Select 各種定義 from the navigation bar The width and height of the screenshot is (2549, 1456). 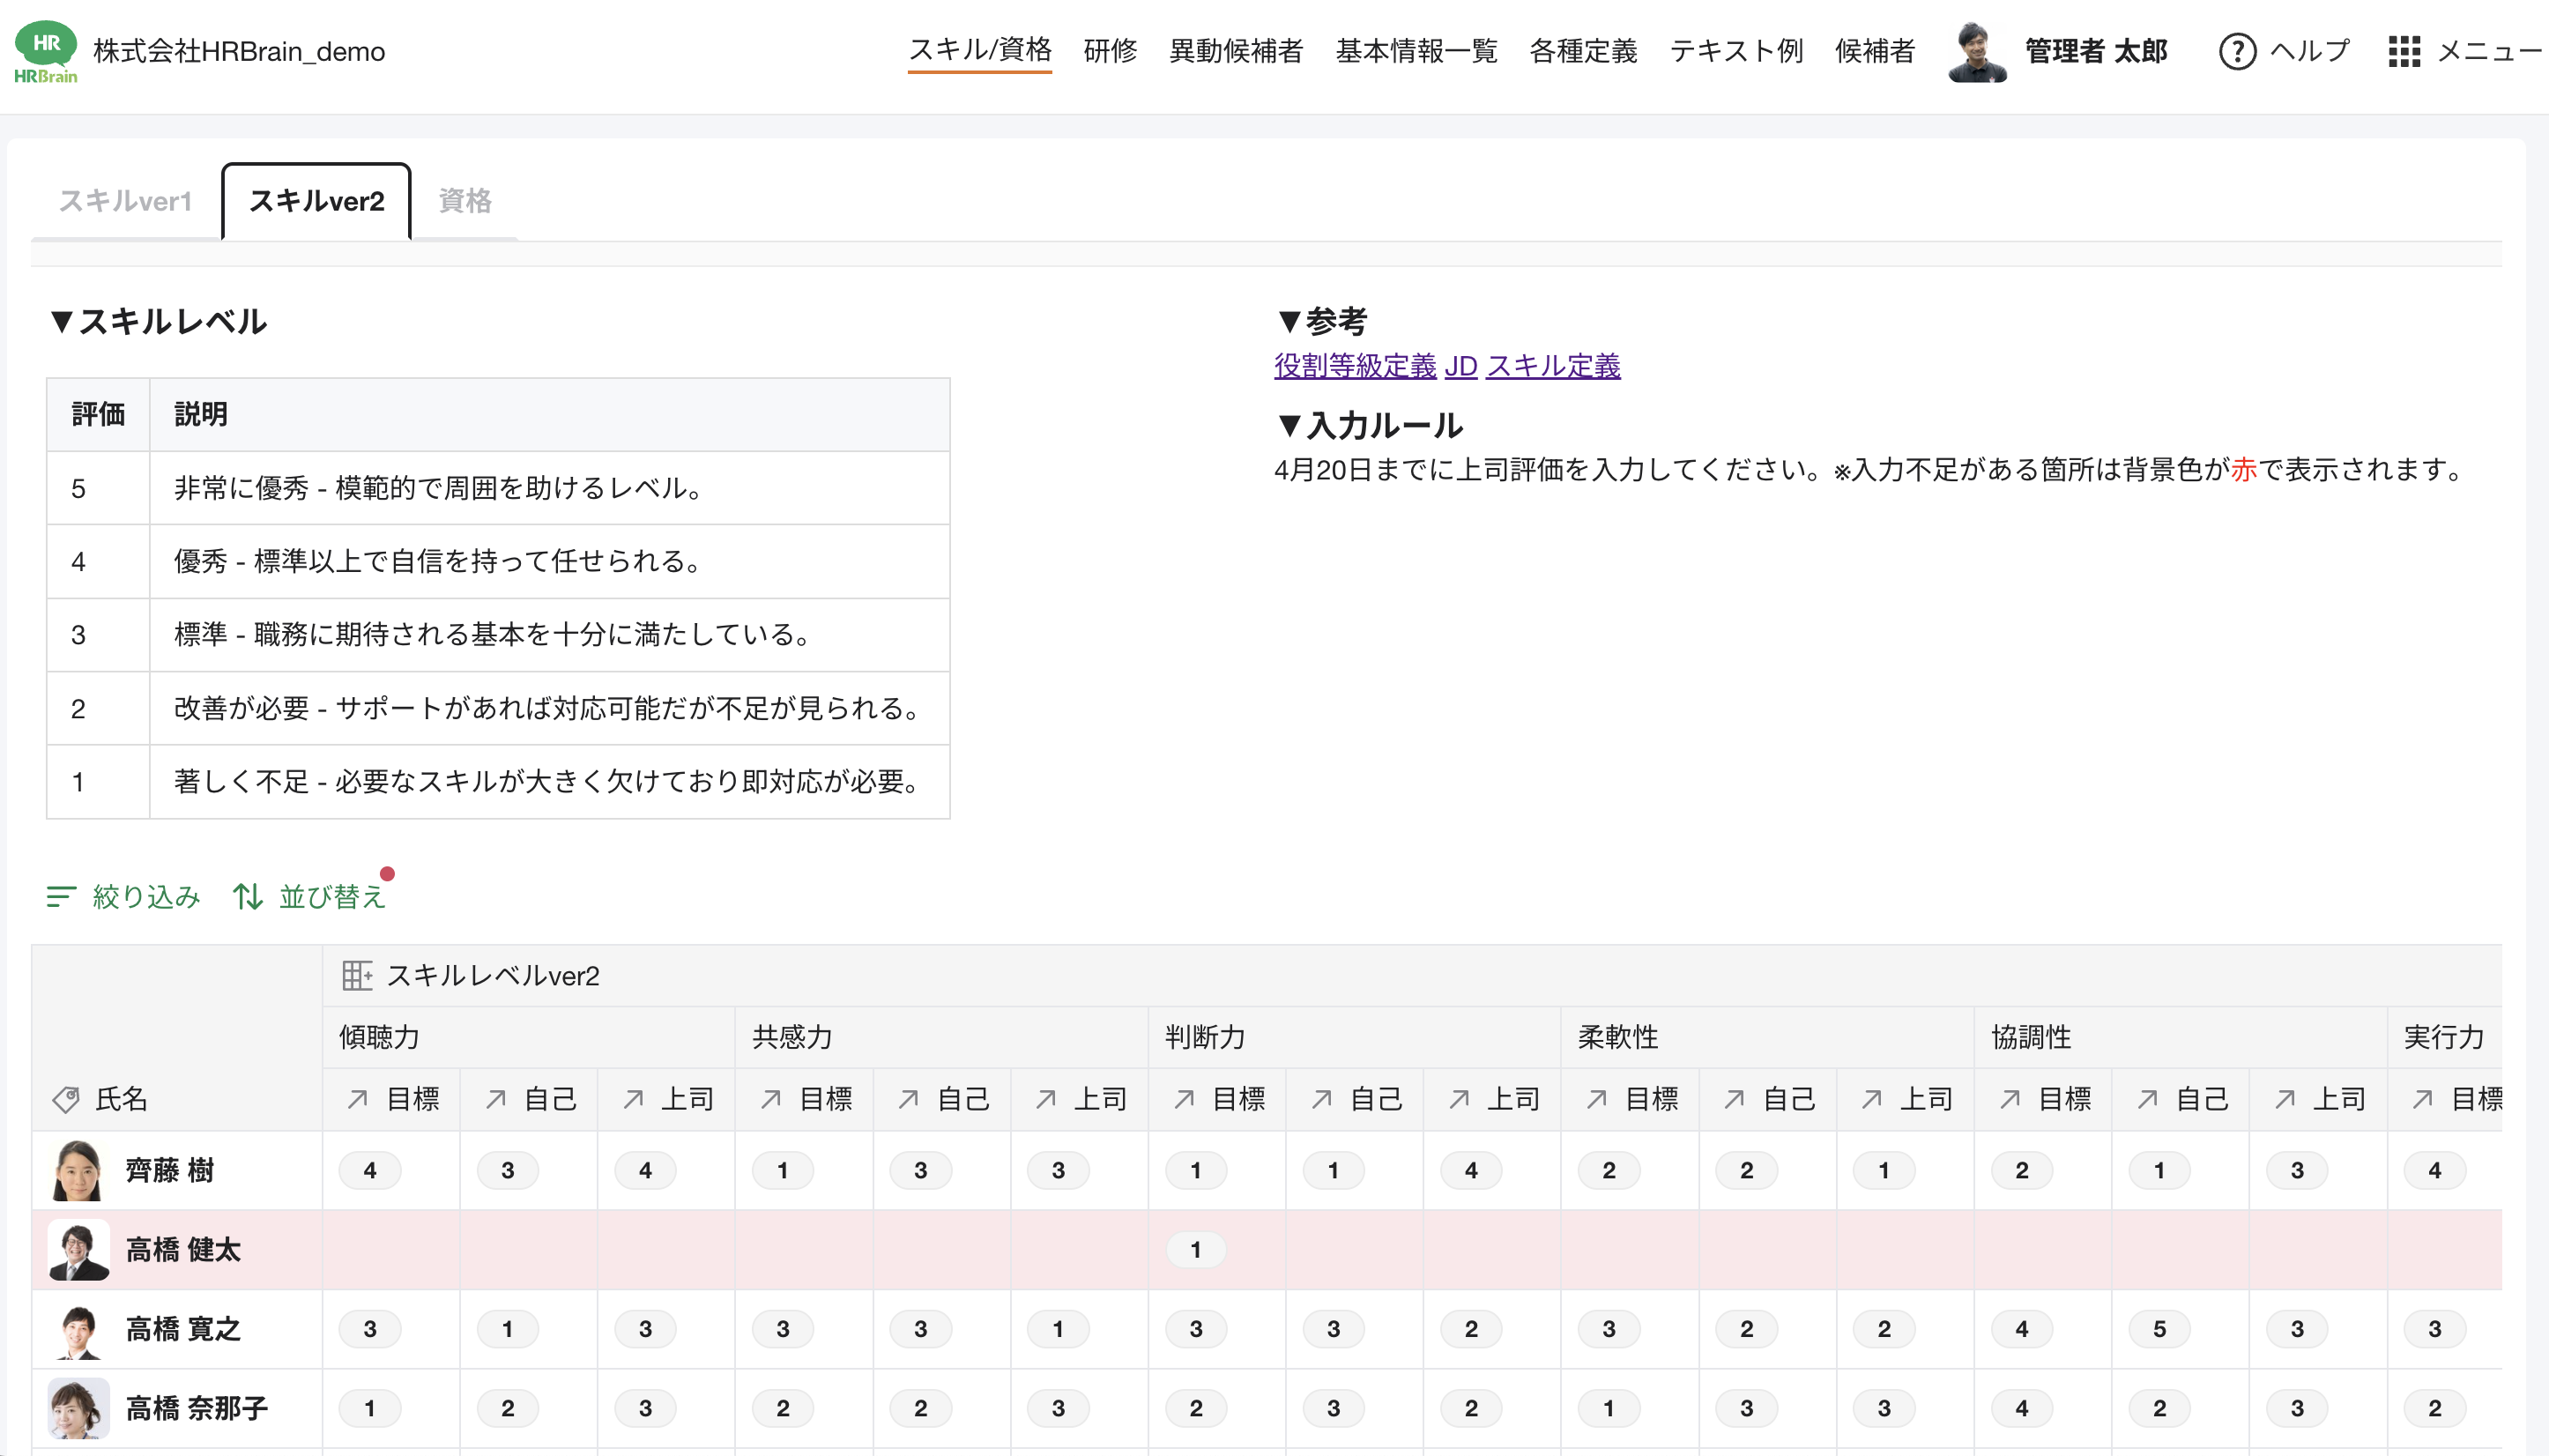(x=1583, y=51)
